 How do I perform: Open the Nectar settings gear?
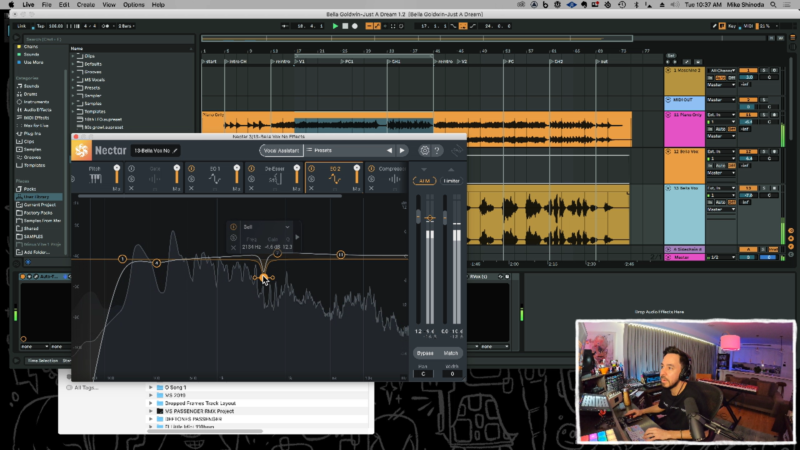click(x=424, y=151)
